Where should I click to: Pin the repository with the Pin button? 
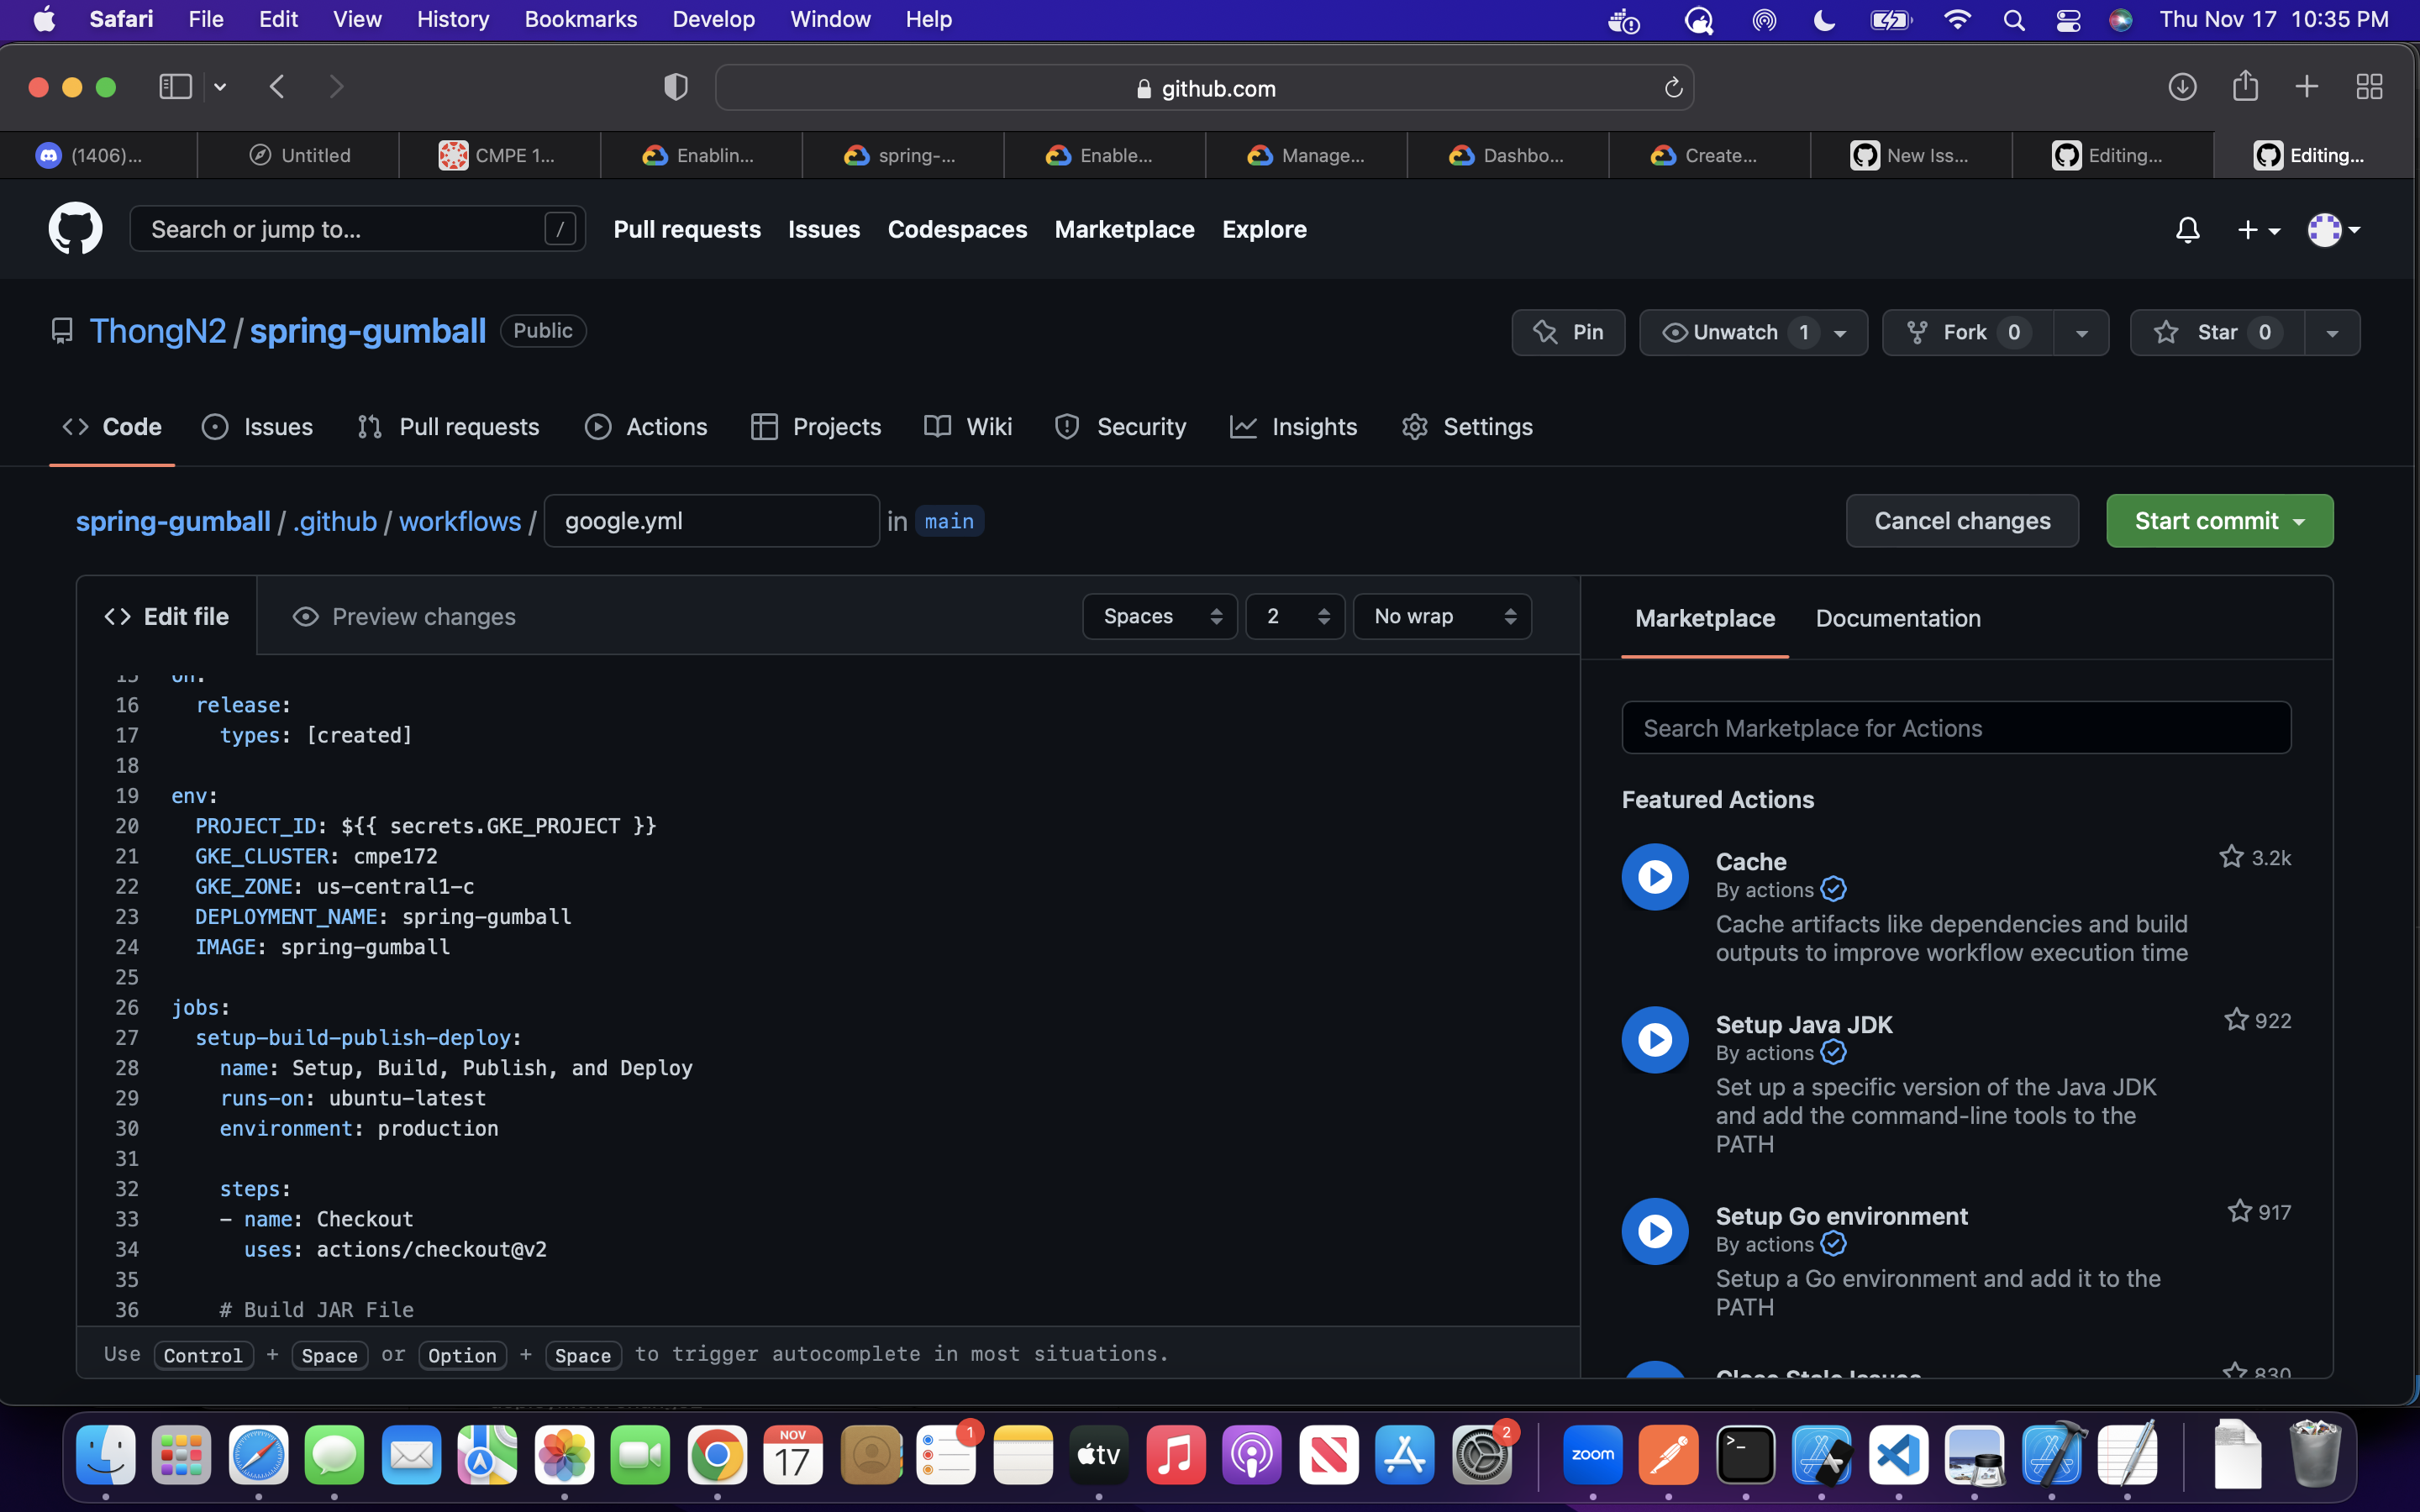1567,333
